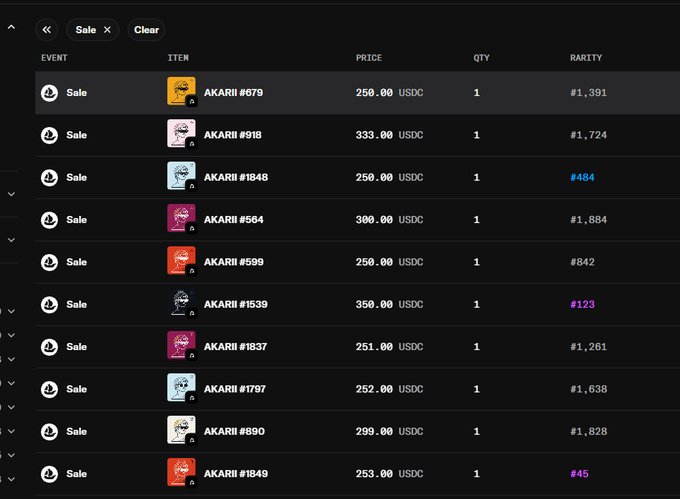
Task: Click the ITEM column header
Action: [x=178, y=58]
